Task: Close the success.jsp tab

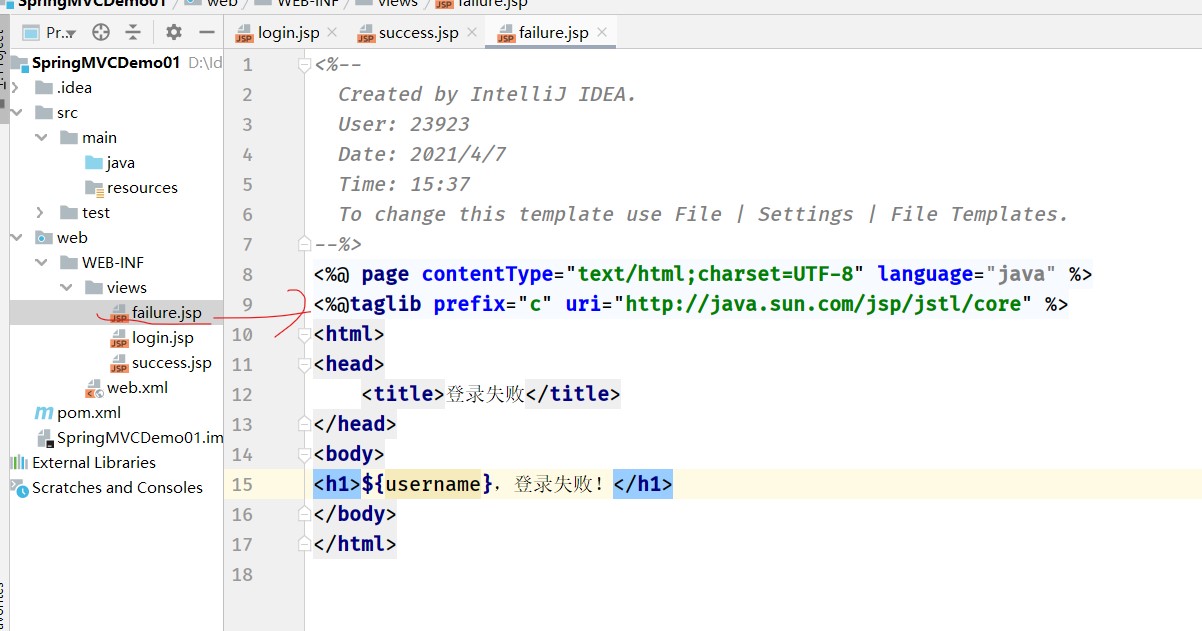Action: point(472,33)
